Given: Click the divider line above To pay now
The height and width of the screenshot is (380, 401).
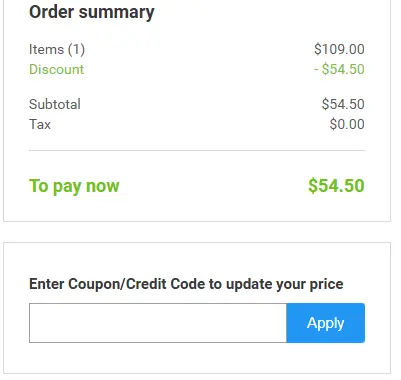Looking at the screenshot, I should point(197,150).
